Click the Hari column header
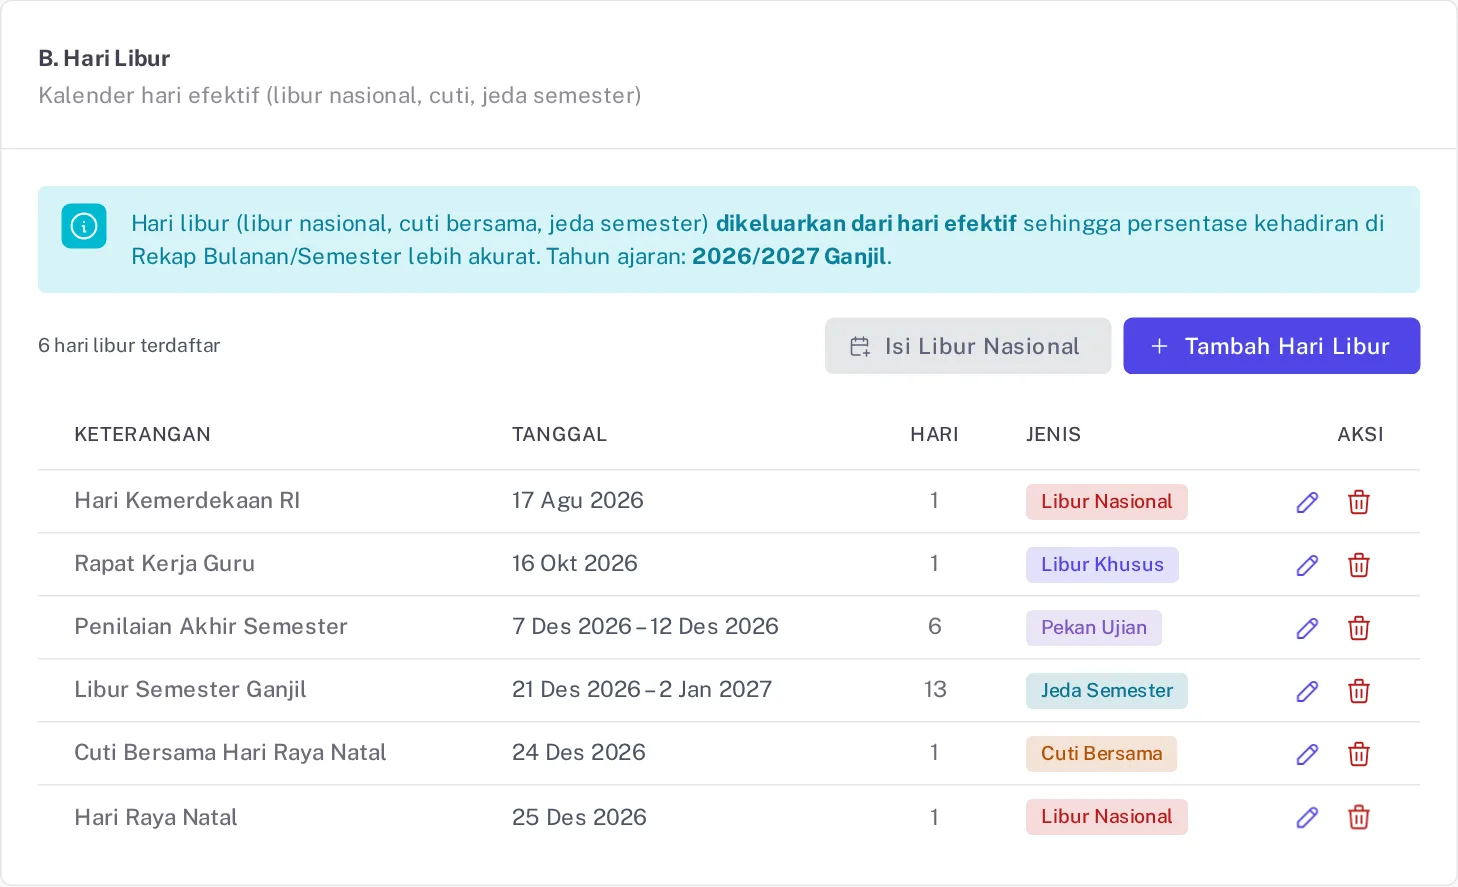Screen dimensions: 1458x887 [934, 435]
